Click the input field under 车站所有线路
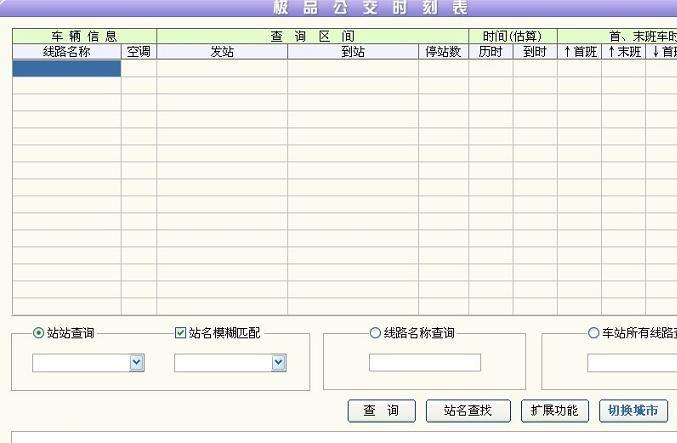The width and height of the screenshot is (677, 443). coord(631,363)
